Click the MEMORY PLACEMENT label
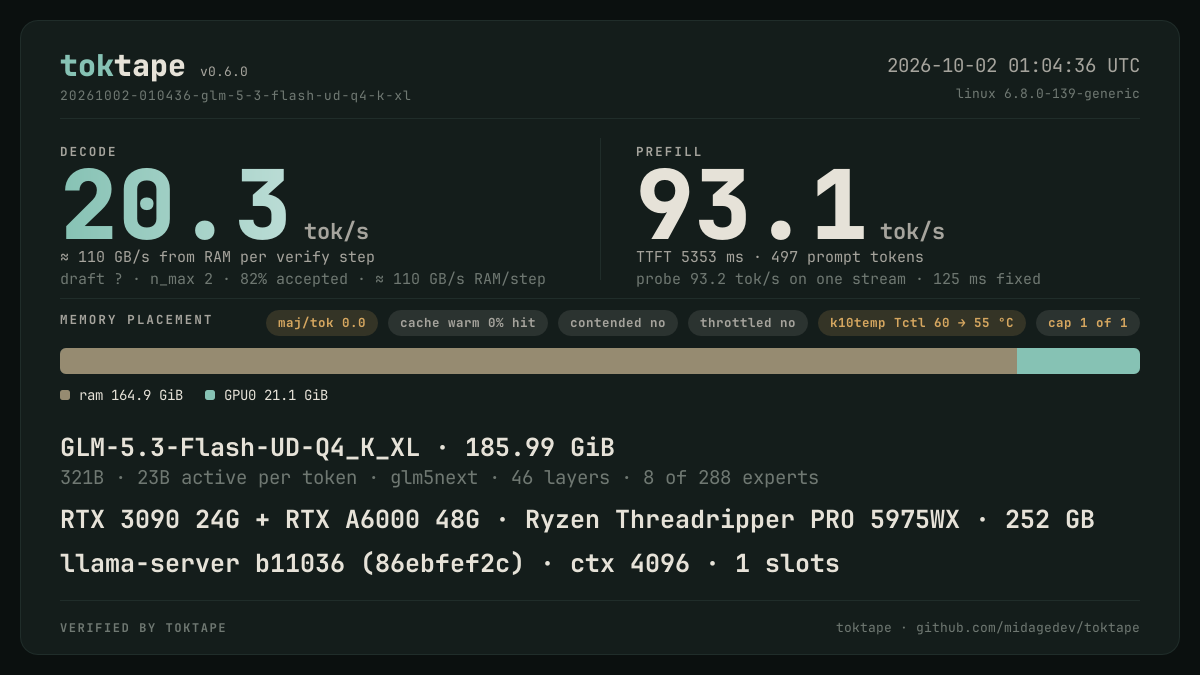Screen dimensions: 1200x675 (x=136, y=320)
